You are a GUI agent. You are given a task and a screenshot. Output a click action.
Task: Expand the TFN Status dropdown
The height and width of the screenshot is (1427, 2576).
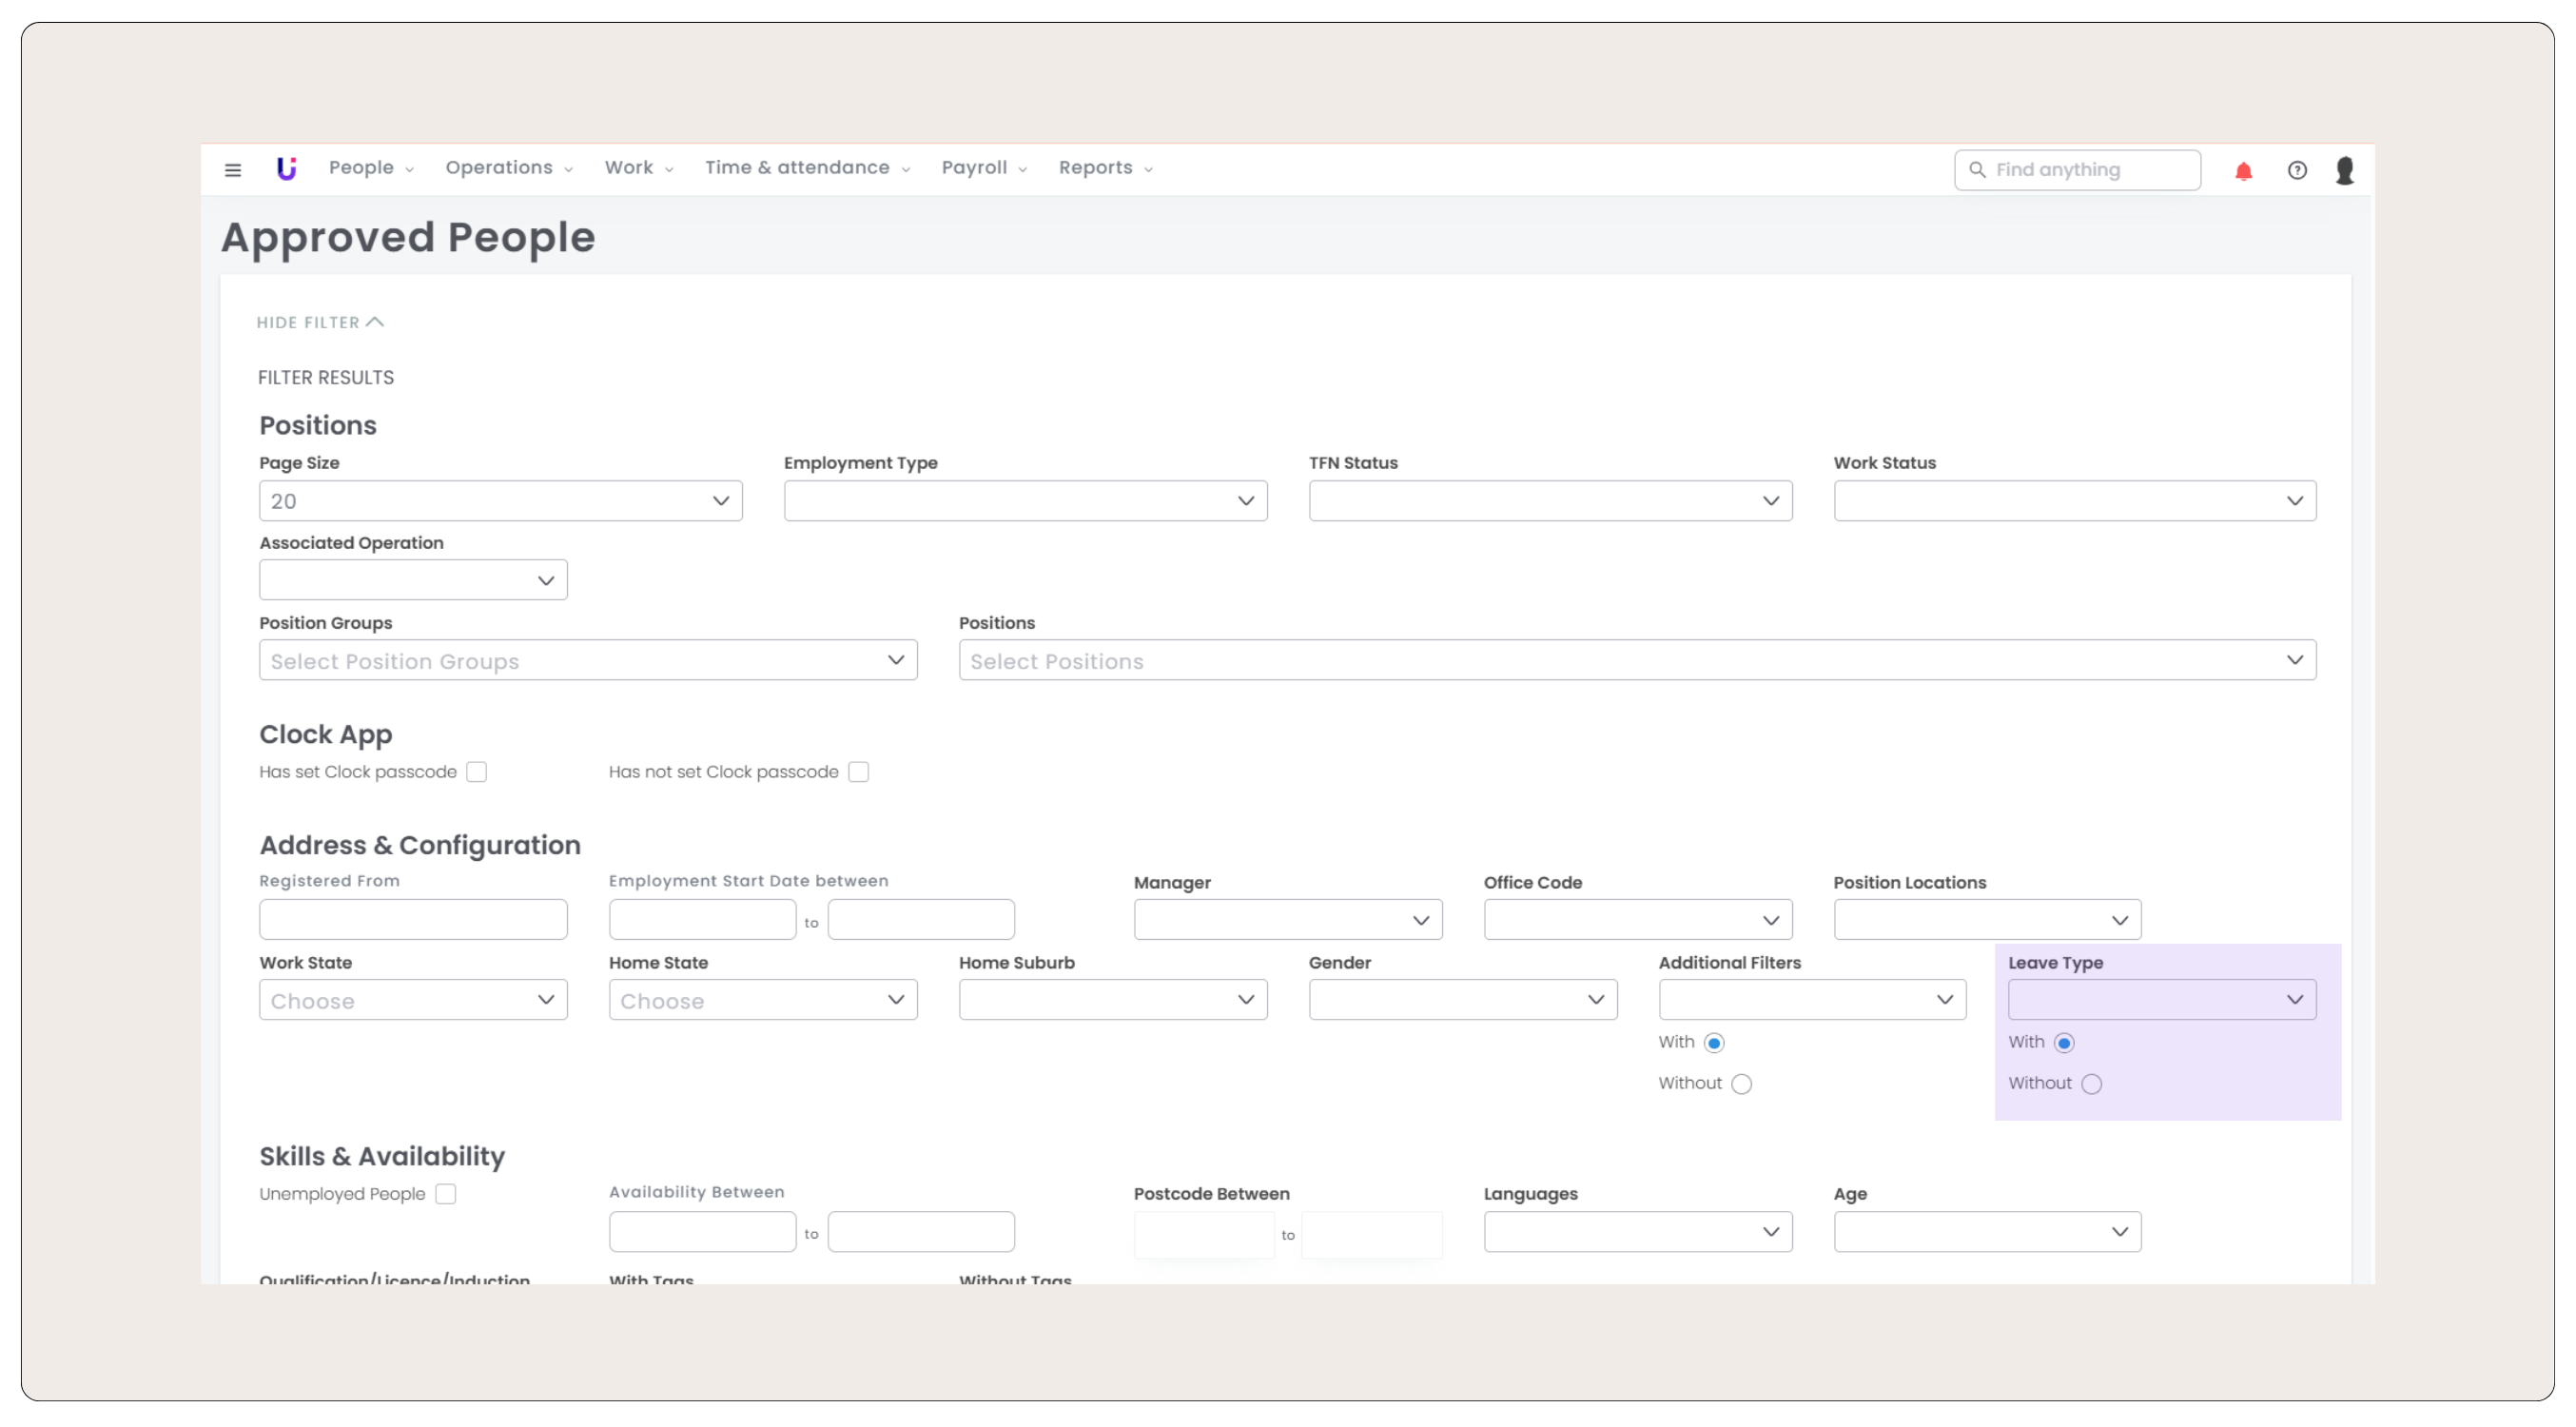tap(1550, 501)
